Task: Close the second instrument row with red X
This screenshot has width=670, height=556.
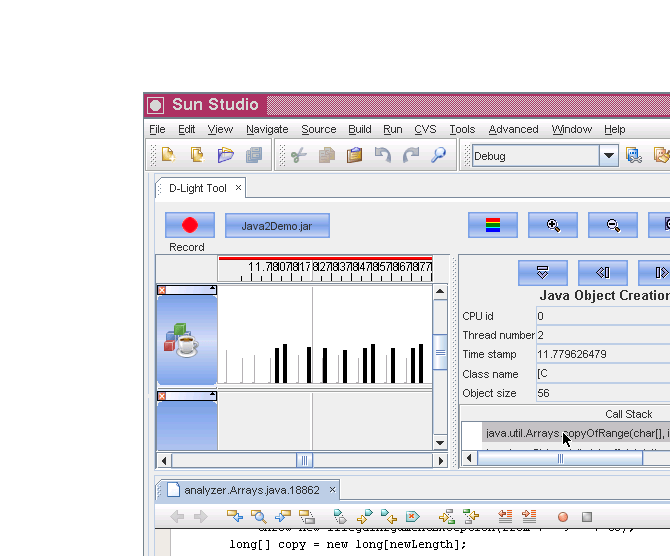Action: pos(162,396)
